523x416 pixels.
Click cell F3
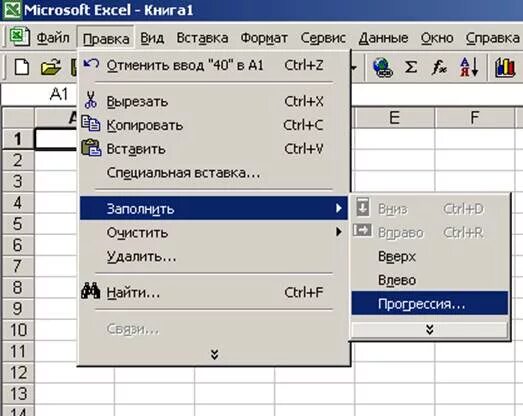475,181
